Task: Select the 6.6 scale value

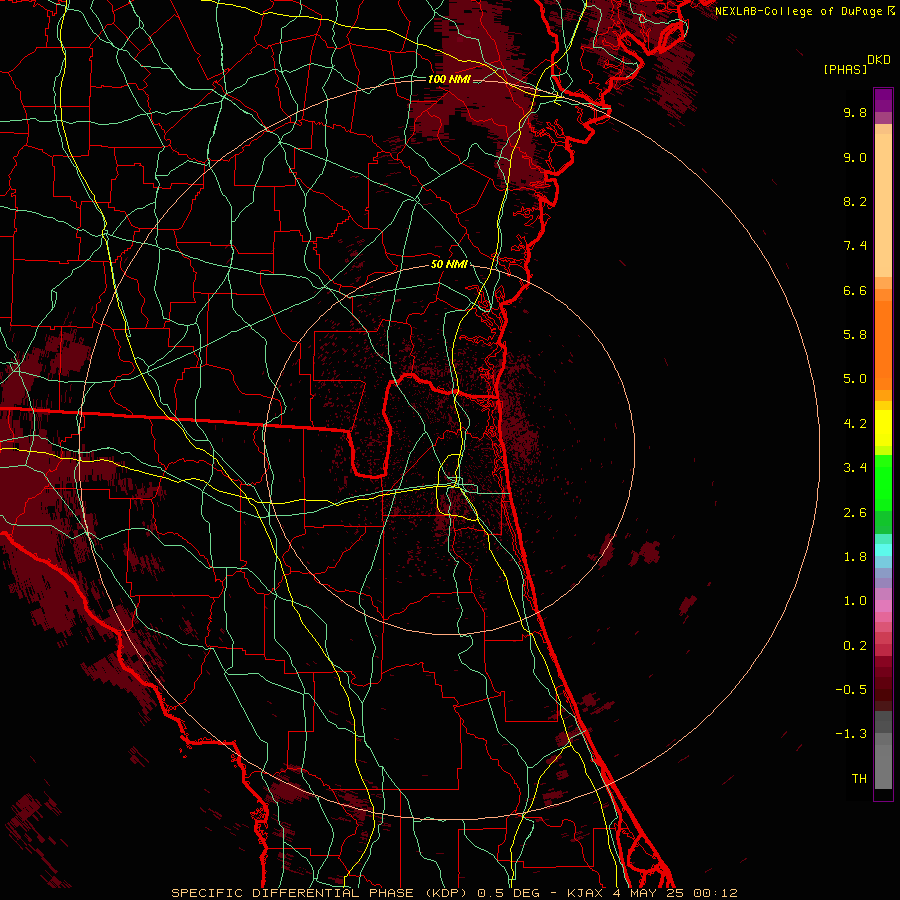Action: coord(855,290)
